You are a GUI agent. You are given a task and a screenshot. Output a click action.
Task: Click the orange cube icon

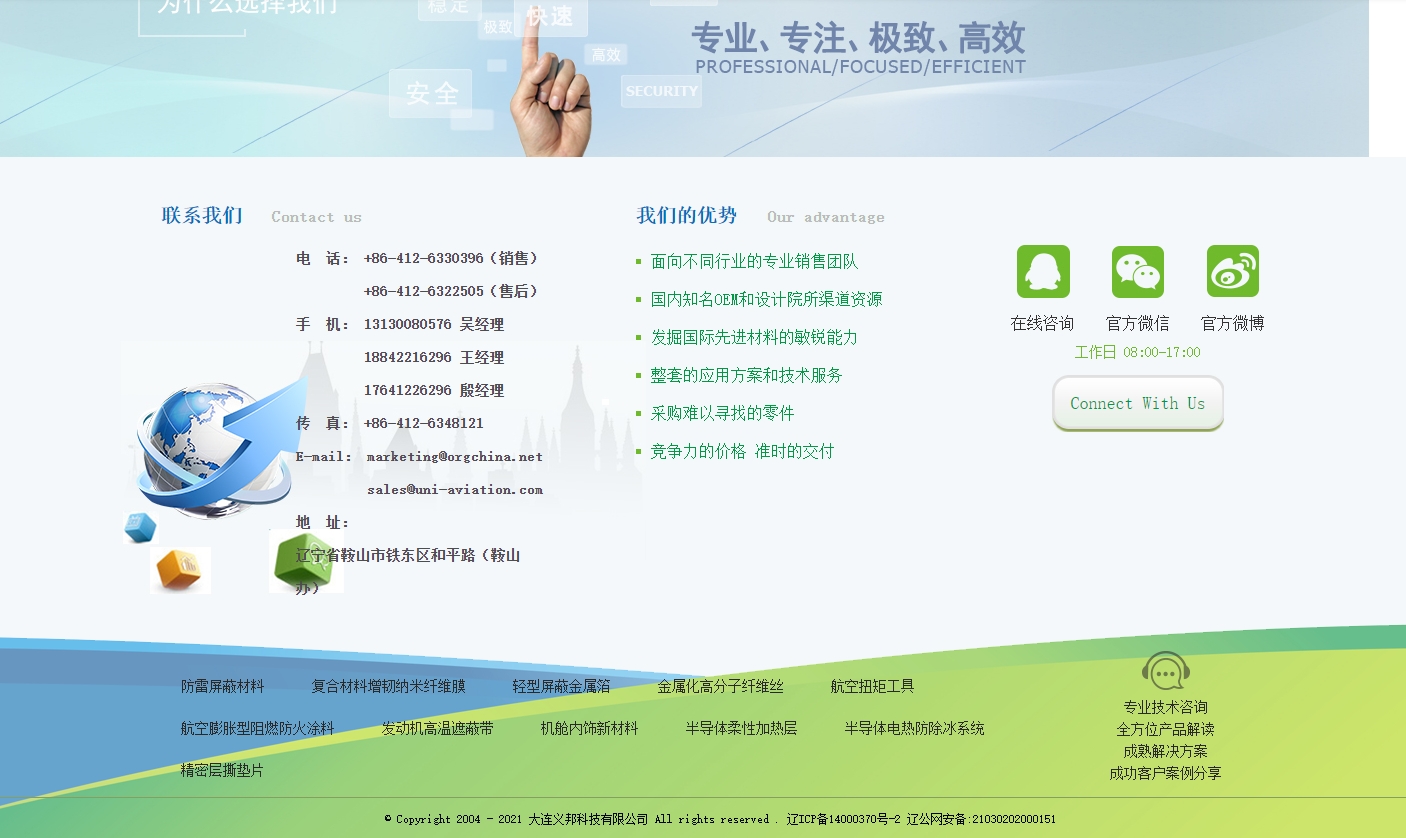click(x=180, y=570)
